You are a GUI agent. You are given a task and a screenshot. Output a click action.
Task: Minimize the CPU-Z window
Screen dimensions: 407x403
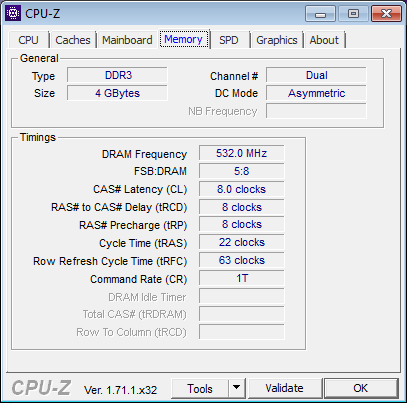[320, 14]
